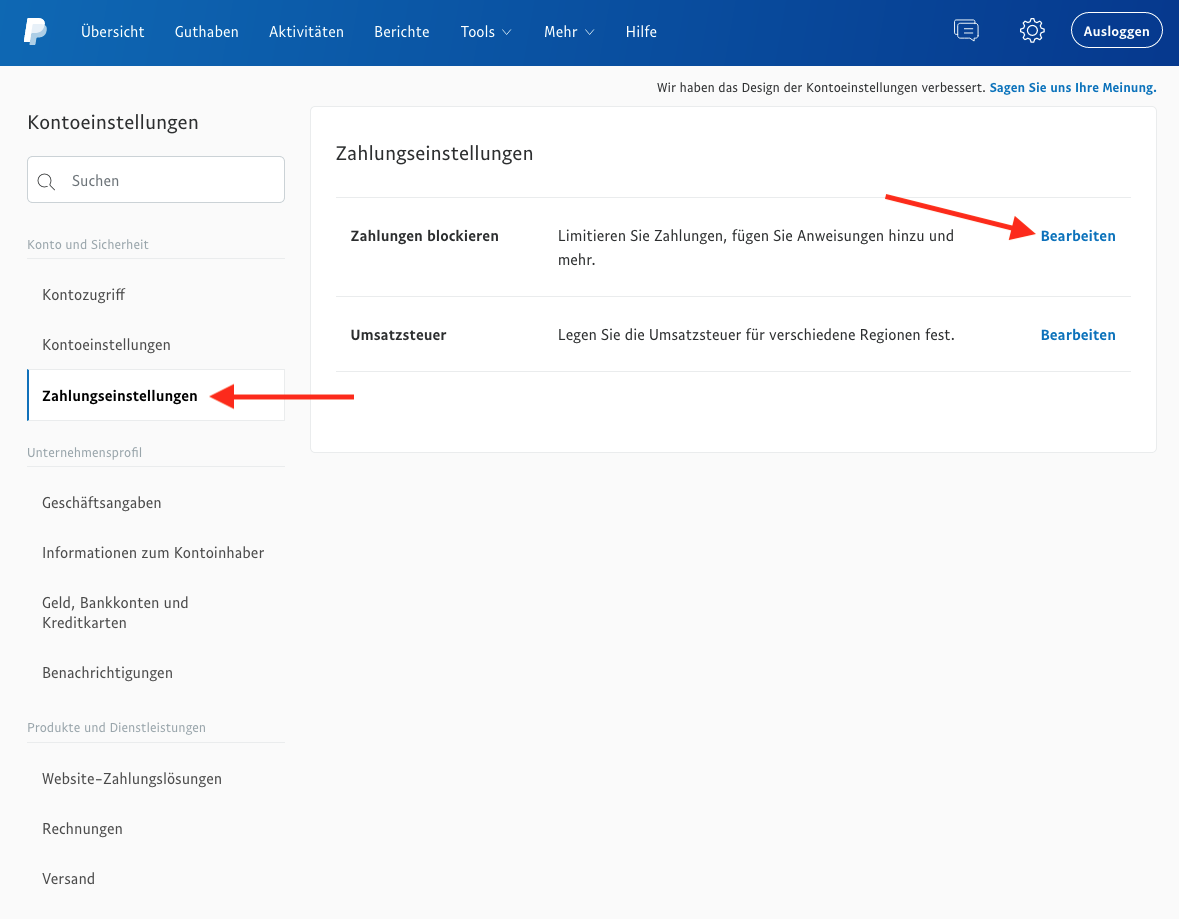Select Geld, Bankkonten und Kreditkarten
This screenshot has height=919, width=1179.
pyautogui.click(x=115, y=612)
